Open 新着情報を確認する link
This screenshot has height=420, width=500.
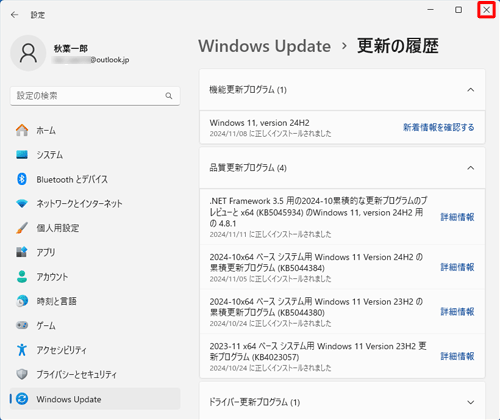pyautogui.click(x=439, y=127)
